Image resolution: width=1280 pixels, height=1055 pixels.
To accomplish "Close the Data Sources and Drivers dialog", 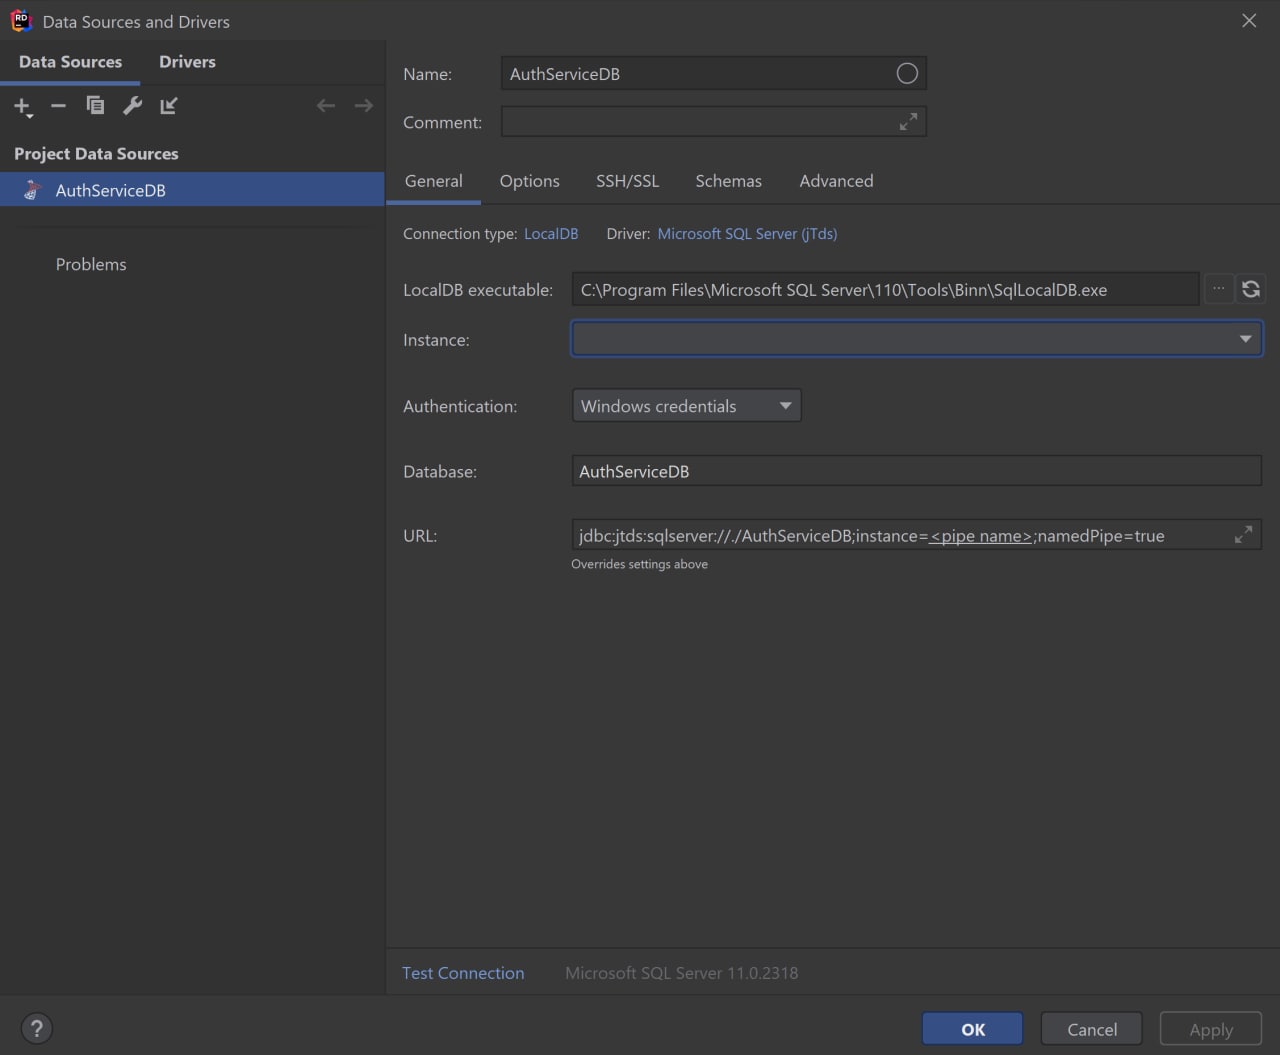I will tap(1249, 21).
